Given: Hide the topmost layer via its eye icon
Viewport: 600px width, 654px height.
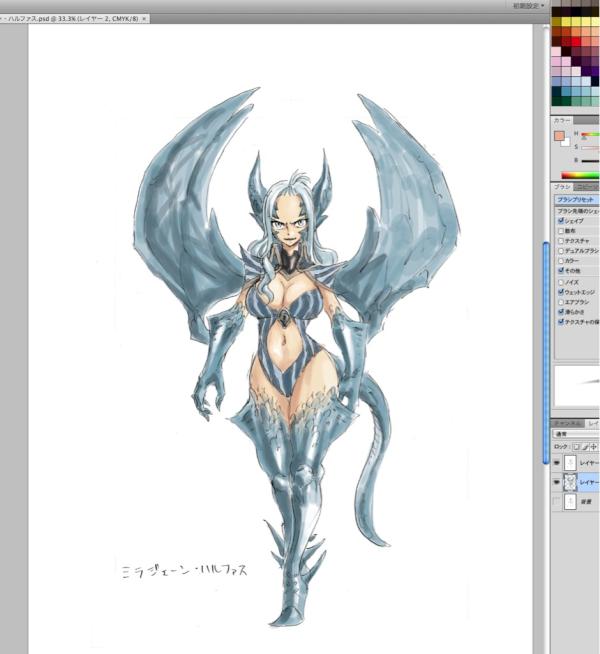Looking at the screenshot, I should (557, 463).
